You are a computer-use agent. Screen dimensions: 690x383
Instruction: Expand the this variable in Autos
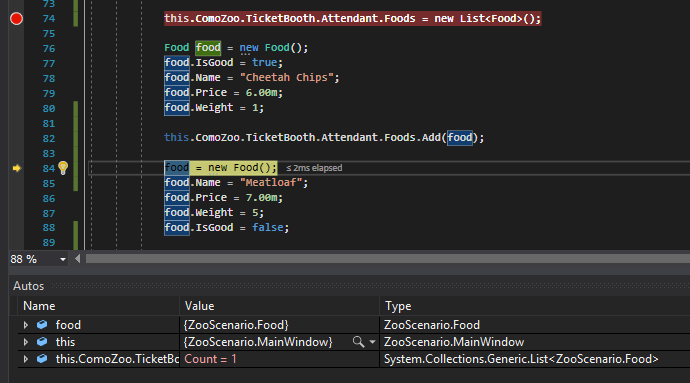coord(26,342)
